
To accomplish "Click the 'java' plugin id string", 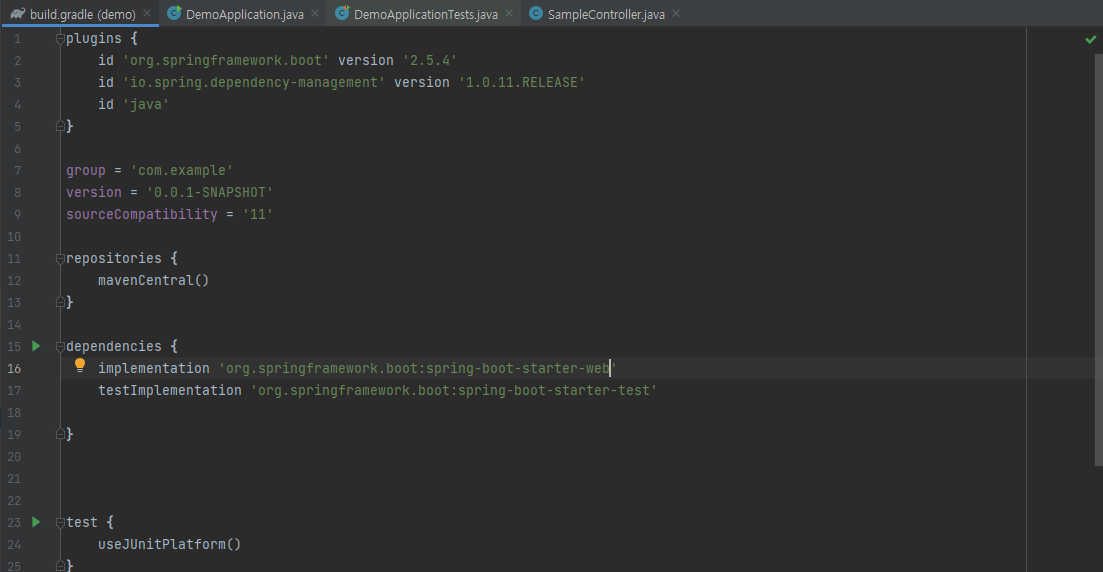I will point(146,104).
